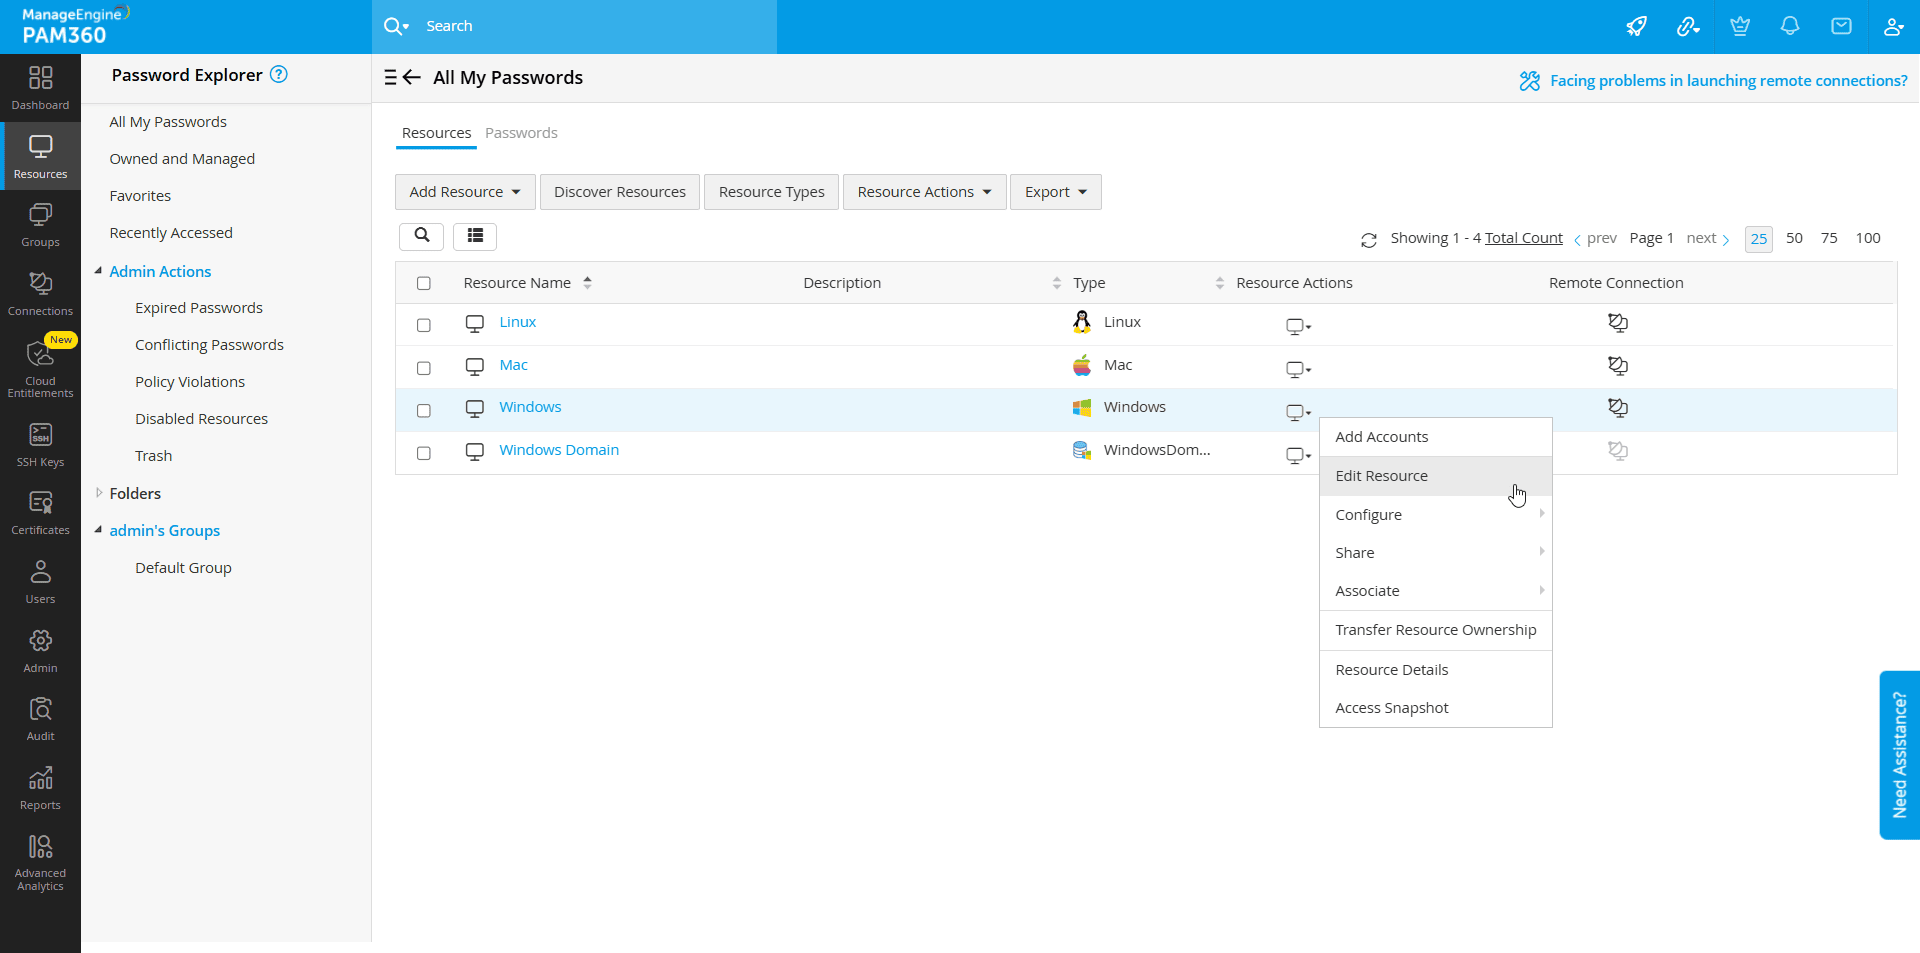Click the crown icon in the top header
This screenshot has width=1920, height=953.
coord(1740,26)
